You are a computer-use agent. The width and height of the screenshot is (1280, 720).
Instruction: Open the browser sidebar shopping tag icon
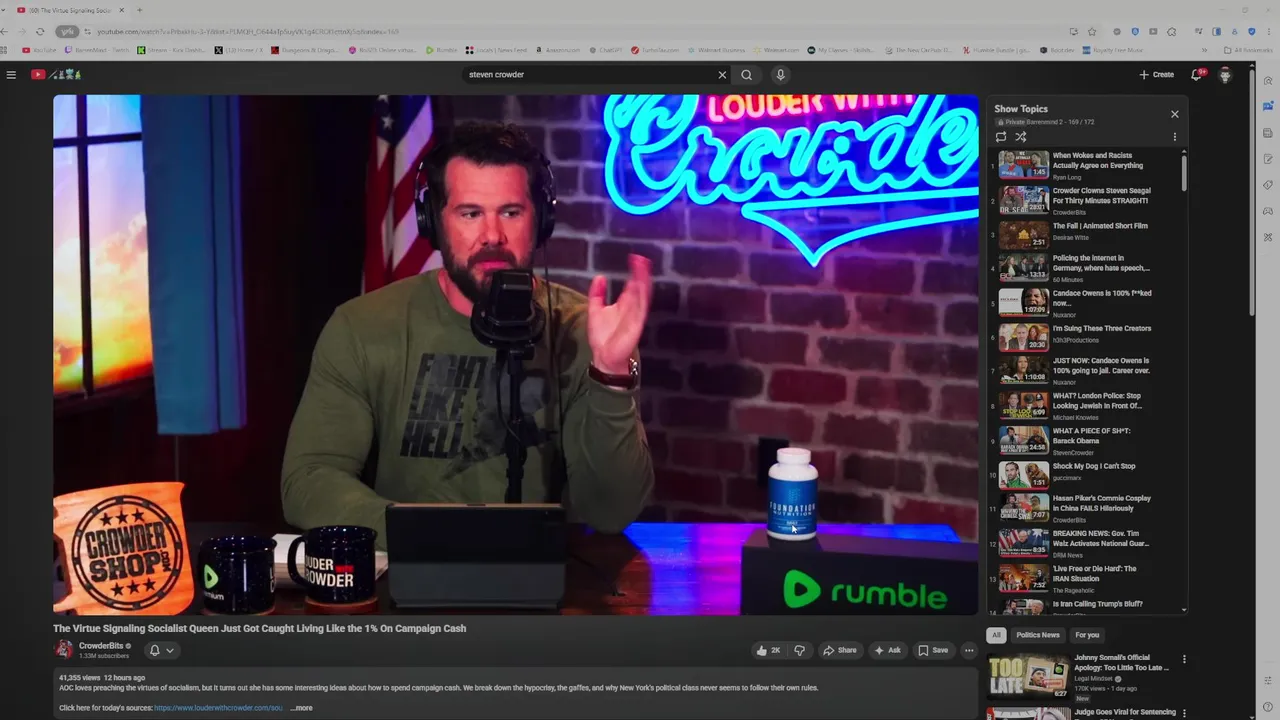[x=1268, y=185]
